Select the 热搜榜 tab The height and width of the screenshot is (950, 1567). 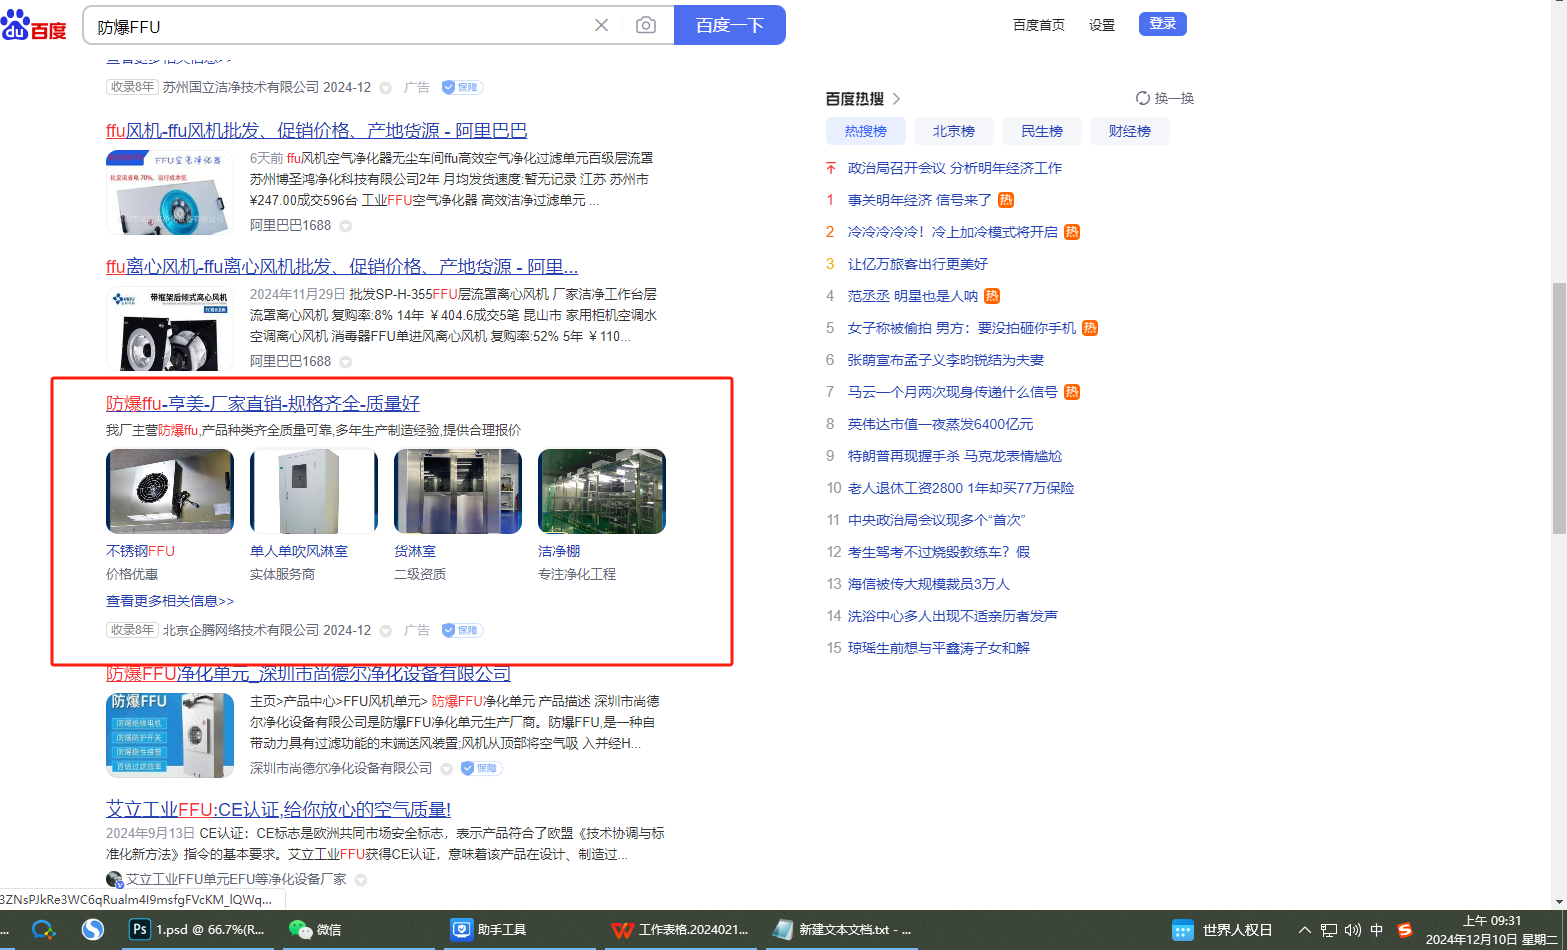866,131
